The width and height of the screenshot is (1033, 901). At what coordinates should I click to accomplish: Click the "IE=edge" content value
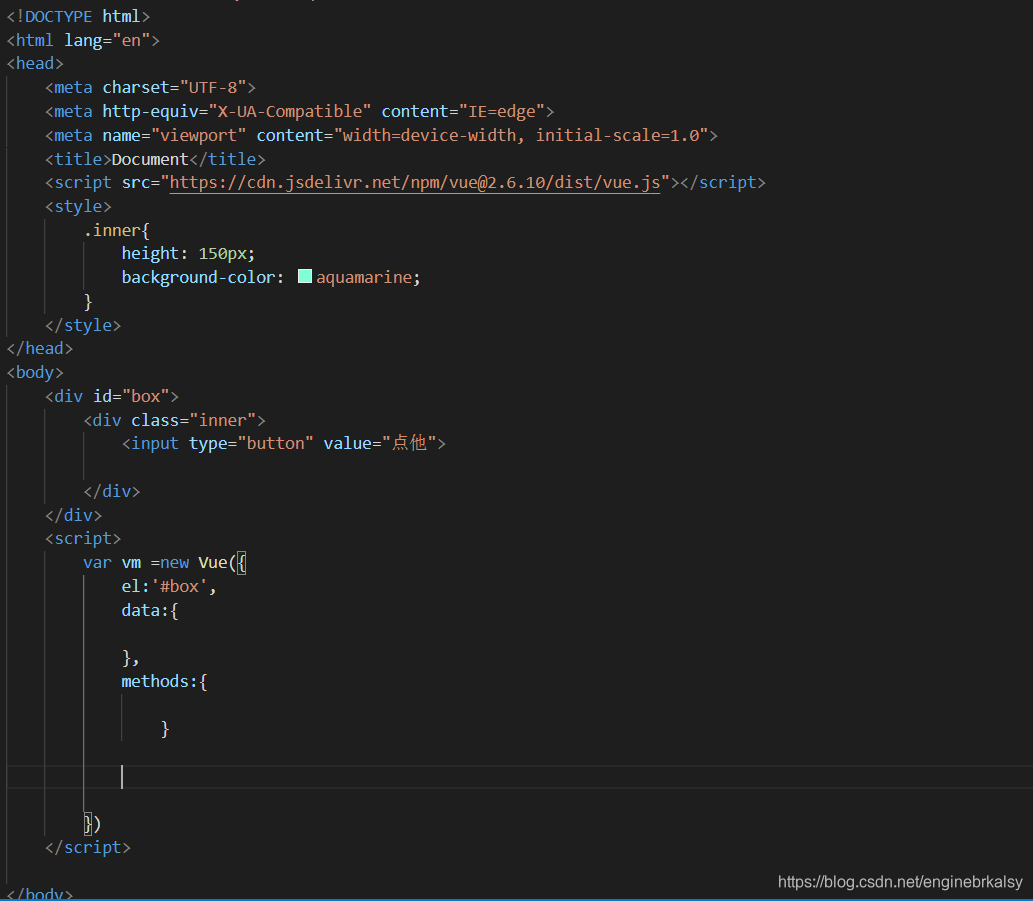click(501, 111)
